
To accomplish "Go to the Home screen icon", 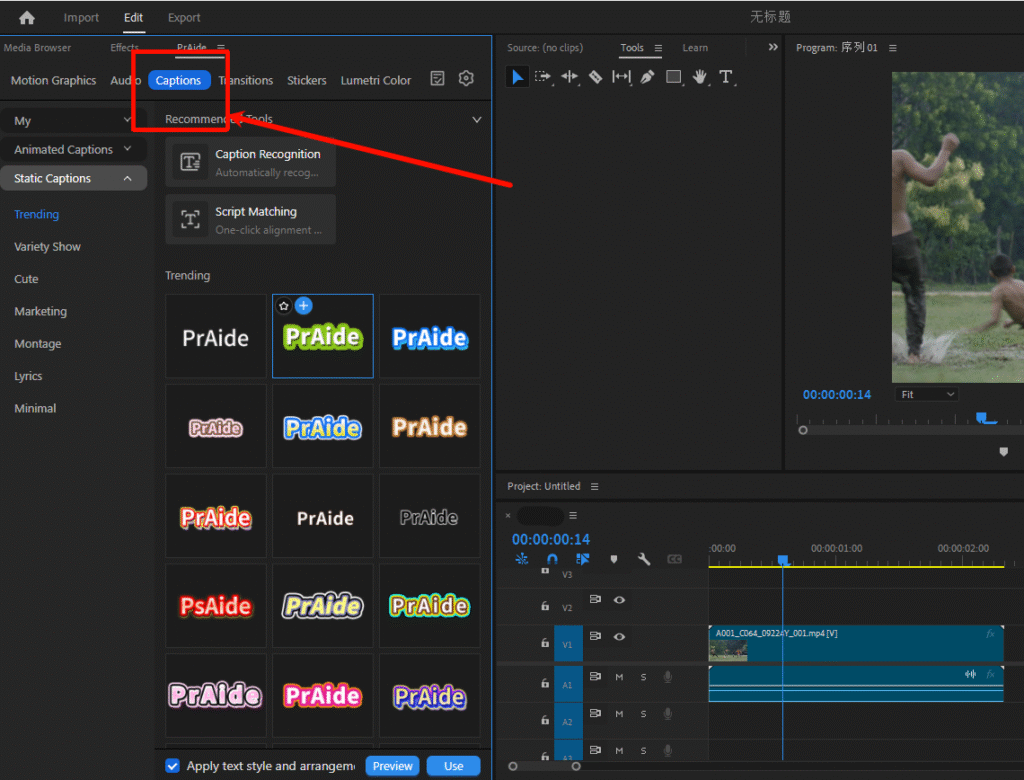I will [27, 18].
